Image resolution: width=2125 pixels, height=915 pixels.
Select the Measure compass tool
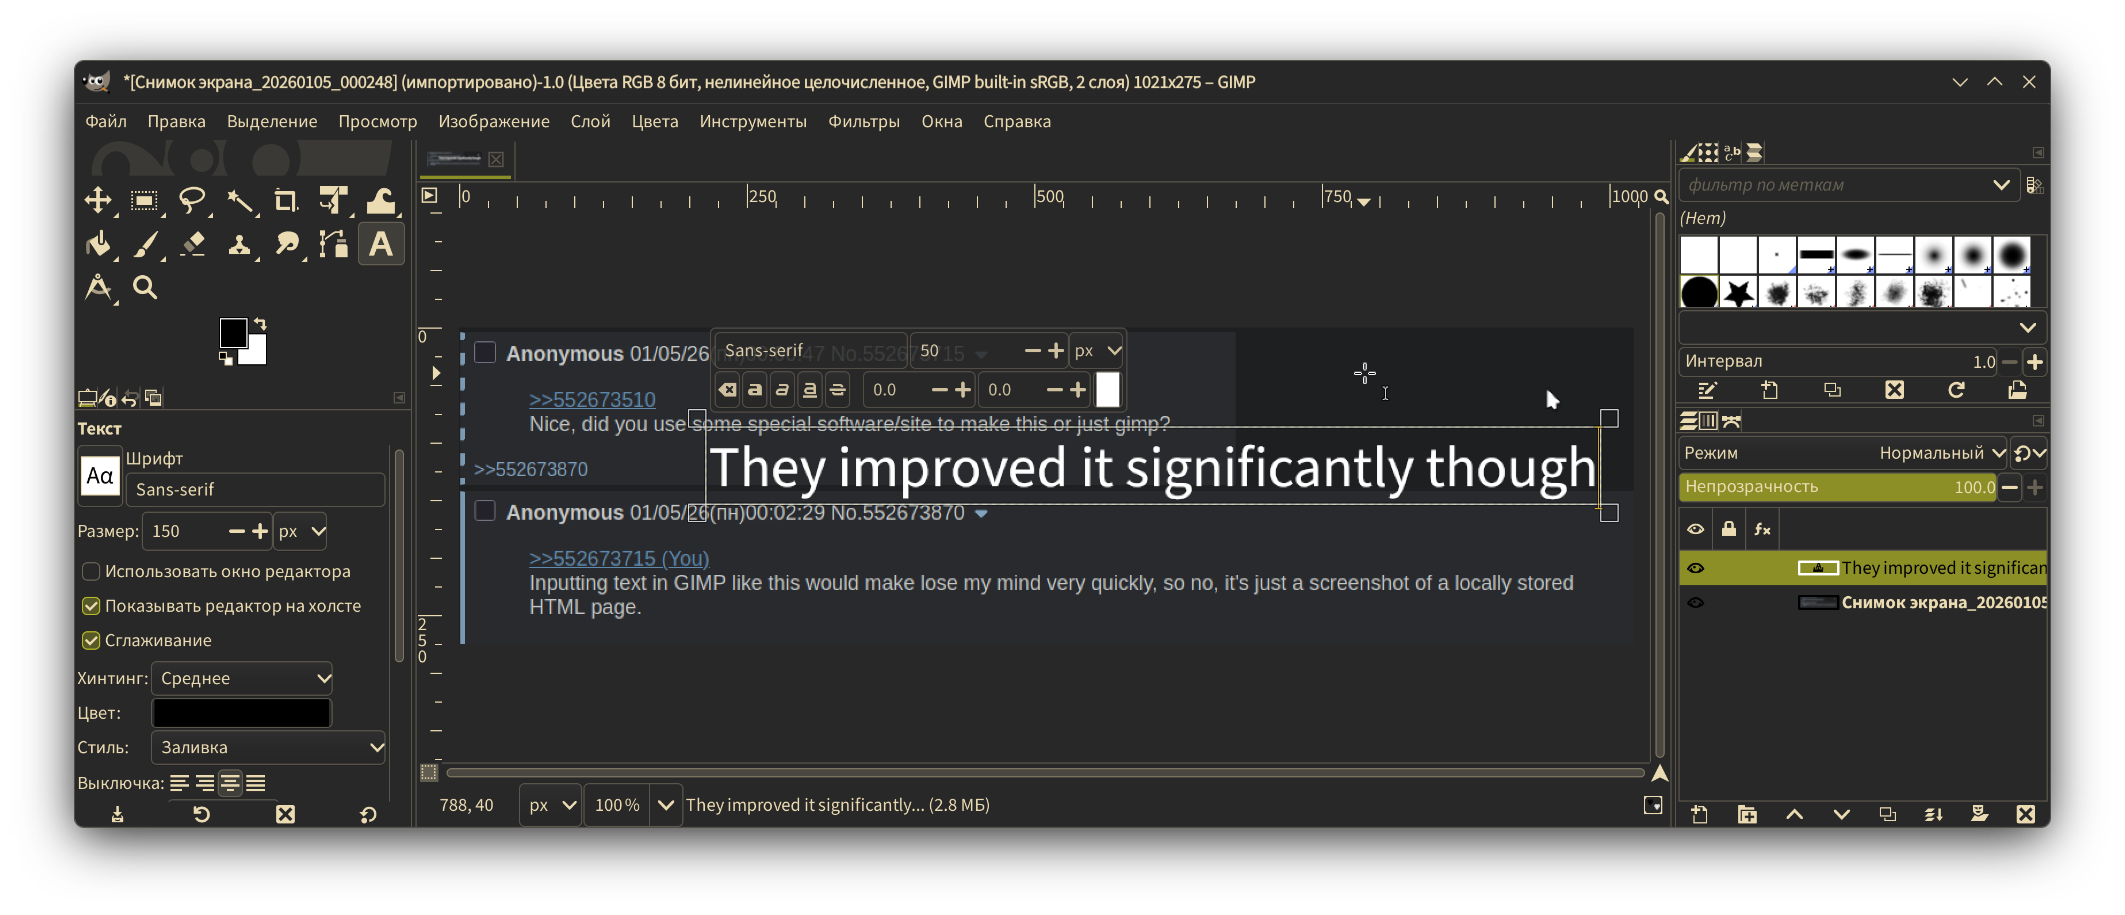(98, 288)
